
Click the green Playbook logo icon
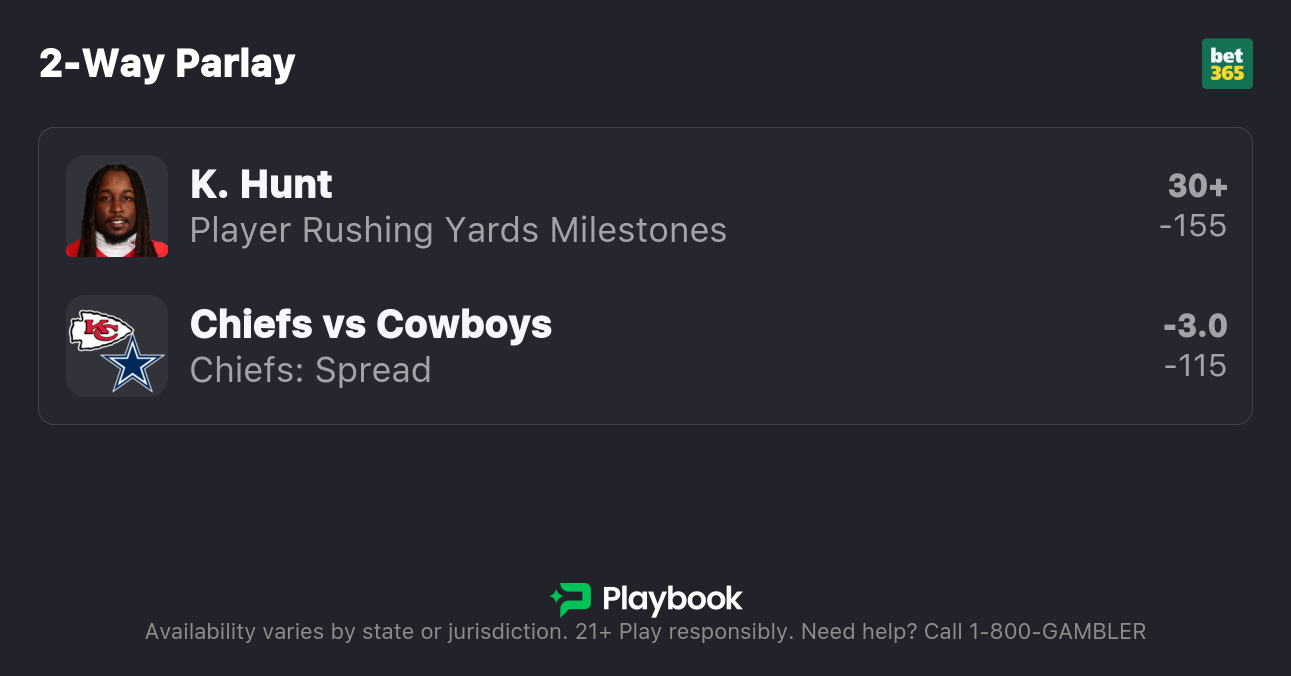[571, 599]
